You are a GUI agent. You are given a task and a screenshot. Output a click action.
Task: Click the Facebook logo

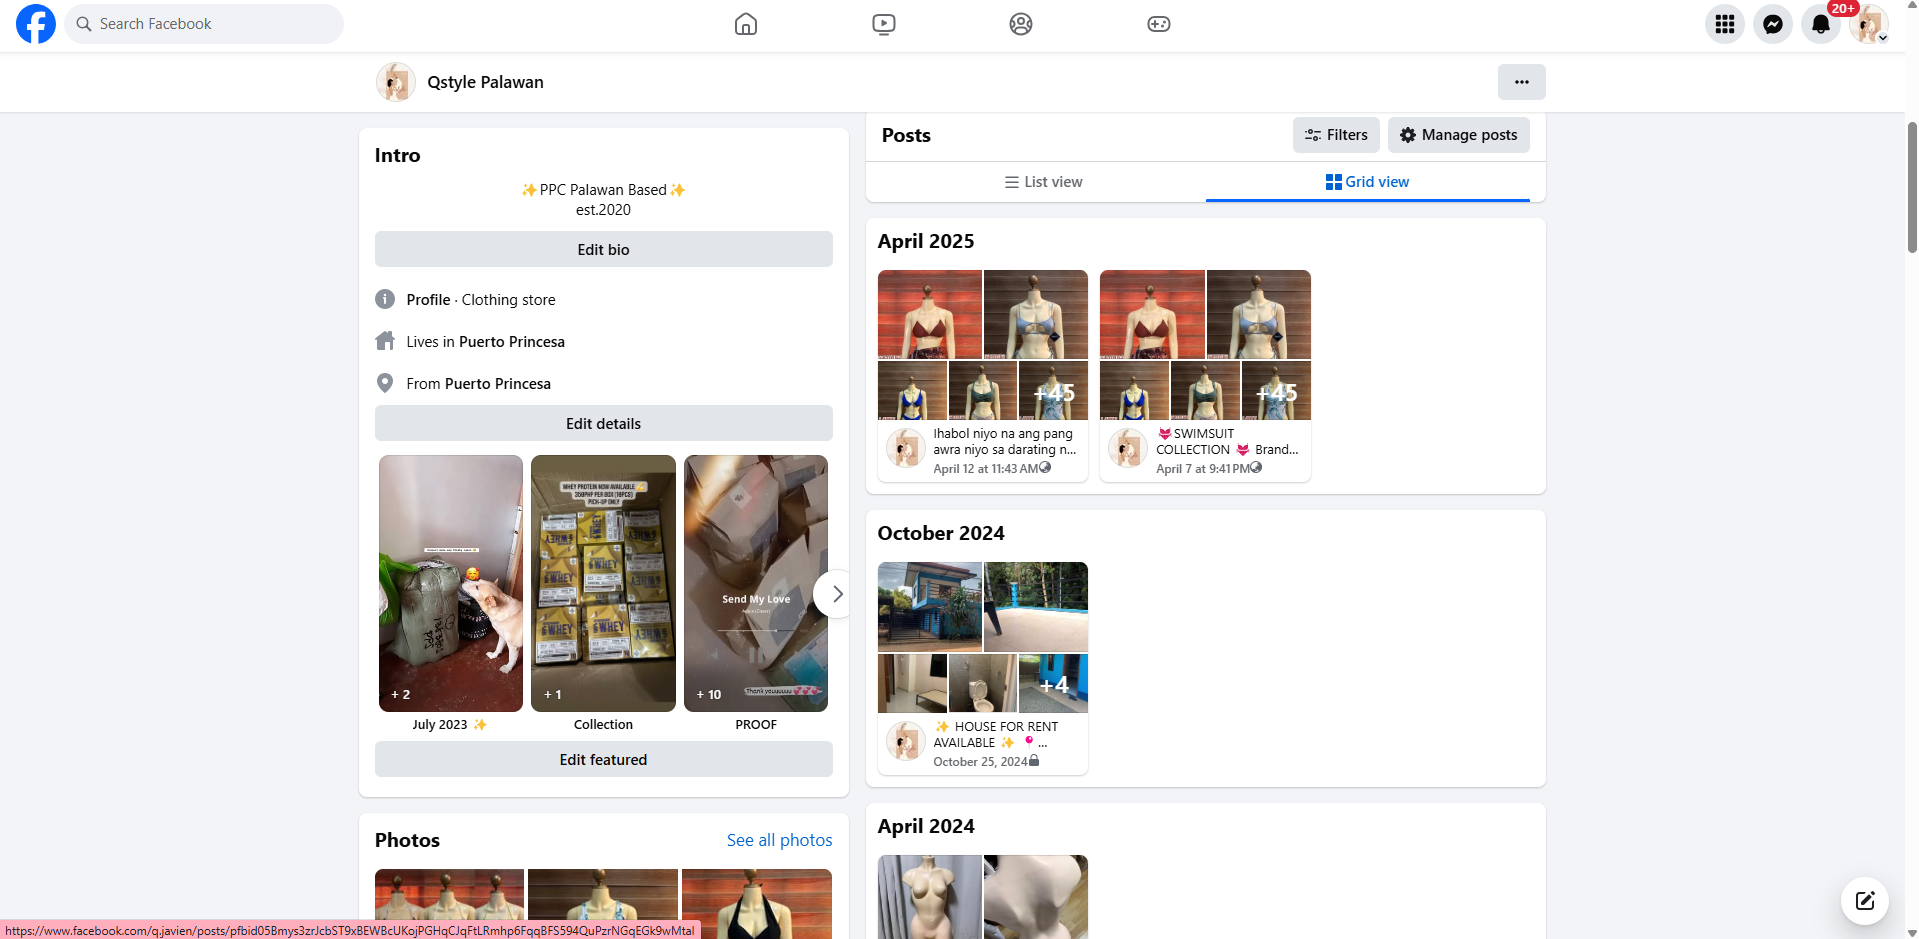(x=36, y=24)
